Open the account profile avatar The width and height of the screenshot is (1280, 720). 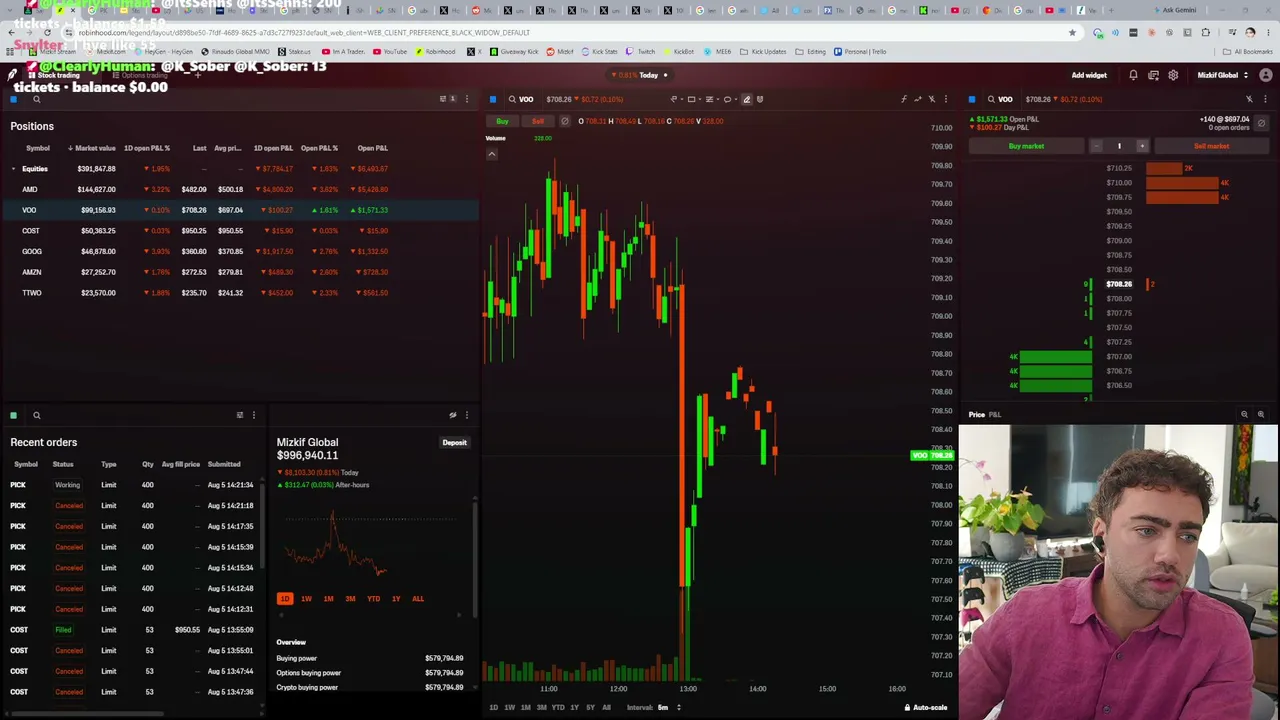pos(1266,75)
